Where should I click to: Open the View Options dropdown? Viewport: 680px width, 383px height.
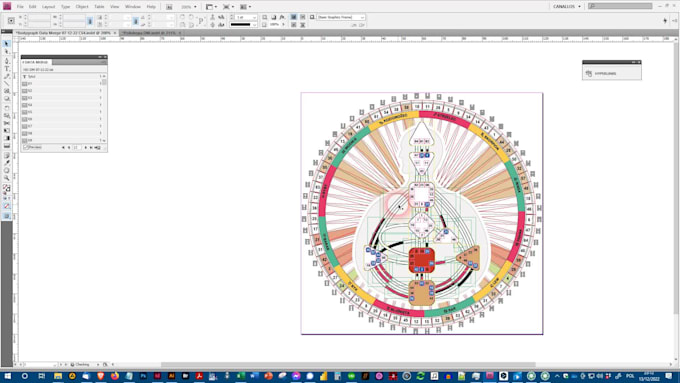click(x=216, y=7)
